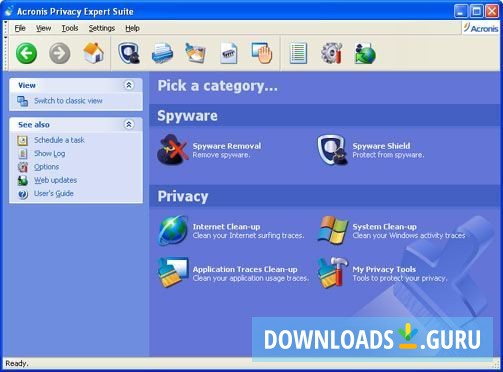
Task: Click the Application Traces Clean-up brush icon
Action: click(x=172, y=272)
